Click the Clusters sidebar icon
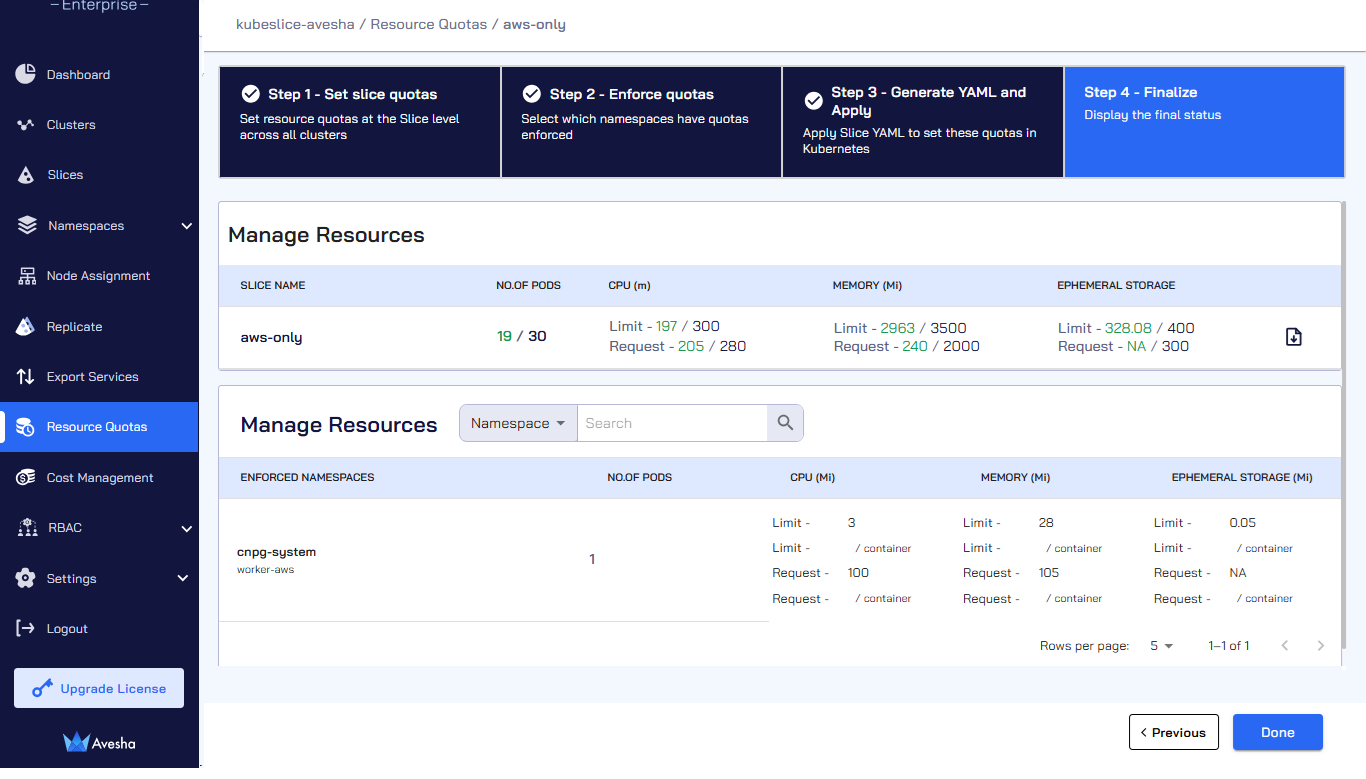Image resolution: width=1366 pixels, height=779 pixels. click(x=26, y=125)
